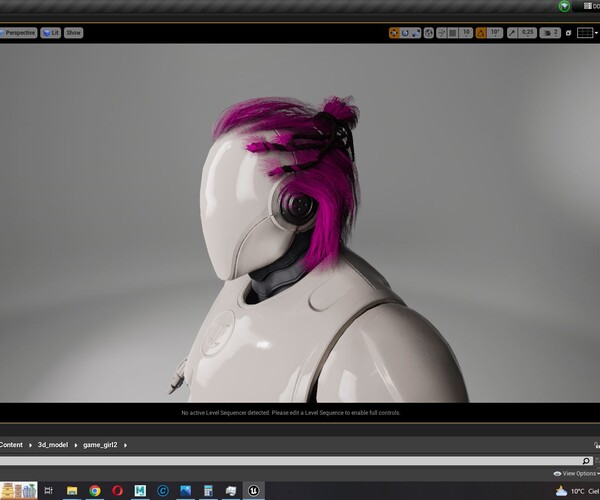Select the translate gizmo mode
Image resolution: width=600 pixels, height=500 pixels.
coord(394,33)
